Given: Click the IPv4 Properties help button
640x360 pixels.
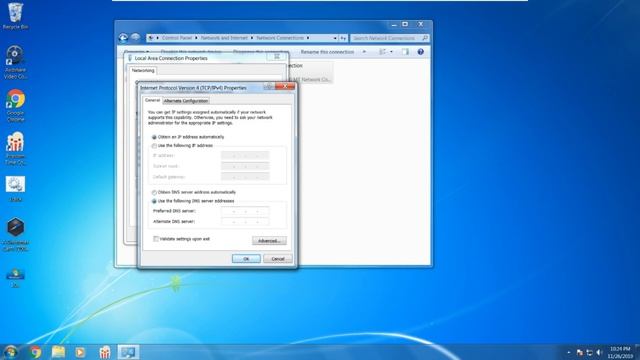Looking at the screenshot, I should (269, 86).
